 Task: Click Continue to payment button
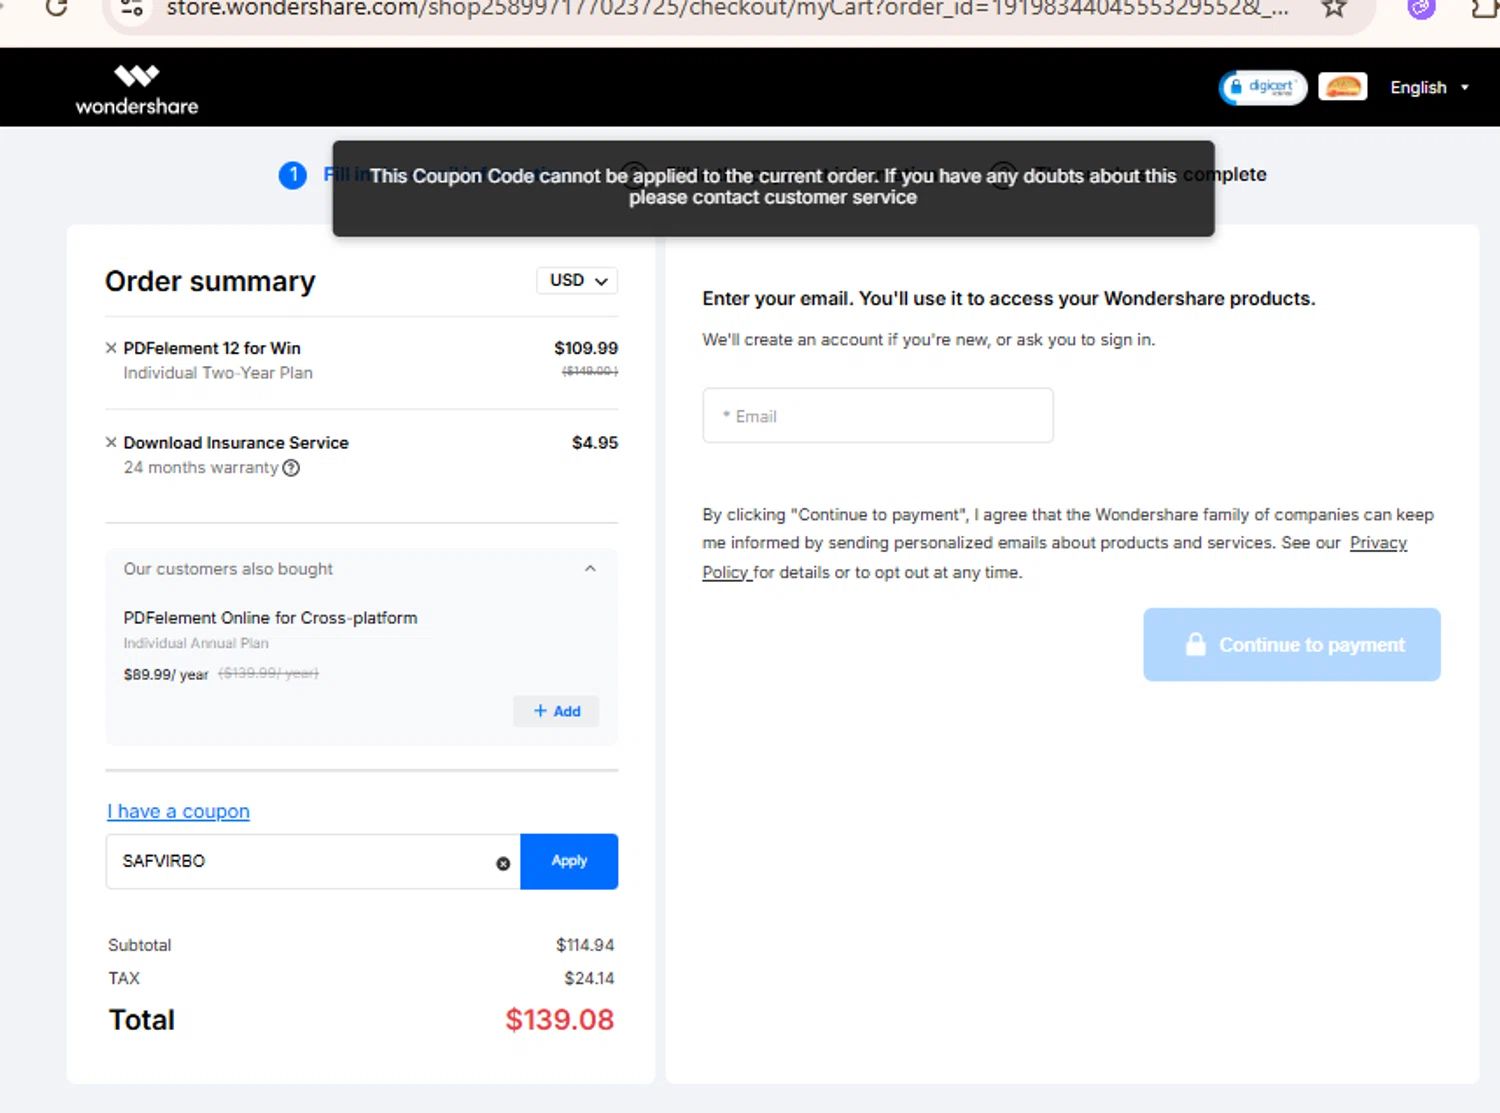coord(1292,645)
